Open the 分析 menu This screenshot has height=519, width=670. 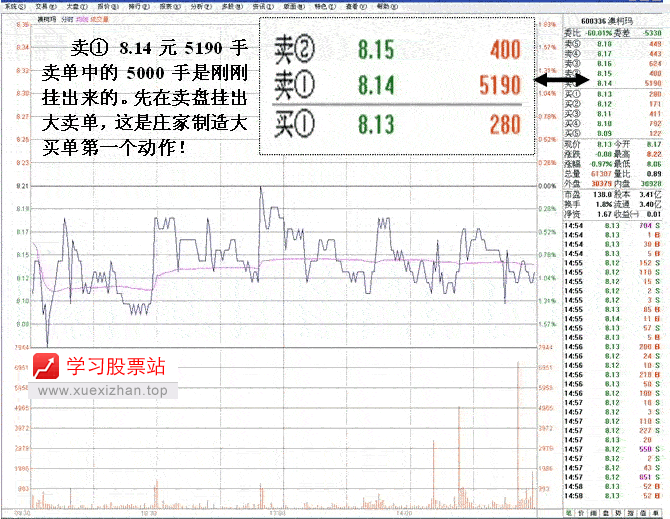click(201, 6)
